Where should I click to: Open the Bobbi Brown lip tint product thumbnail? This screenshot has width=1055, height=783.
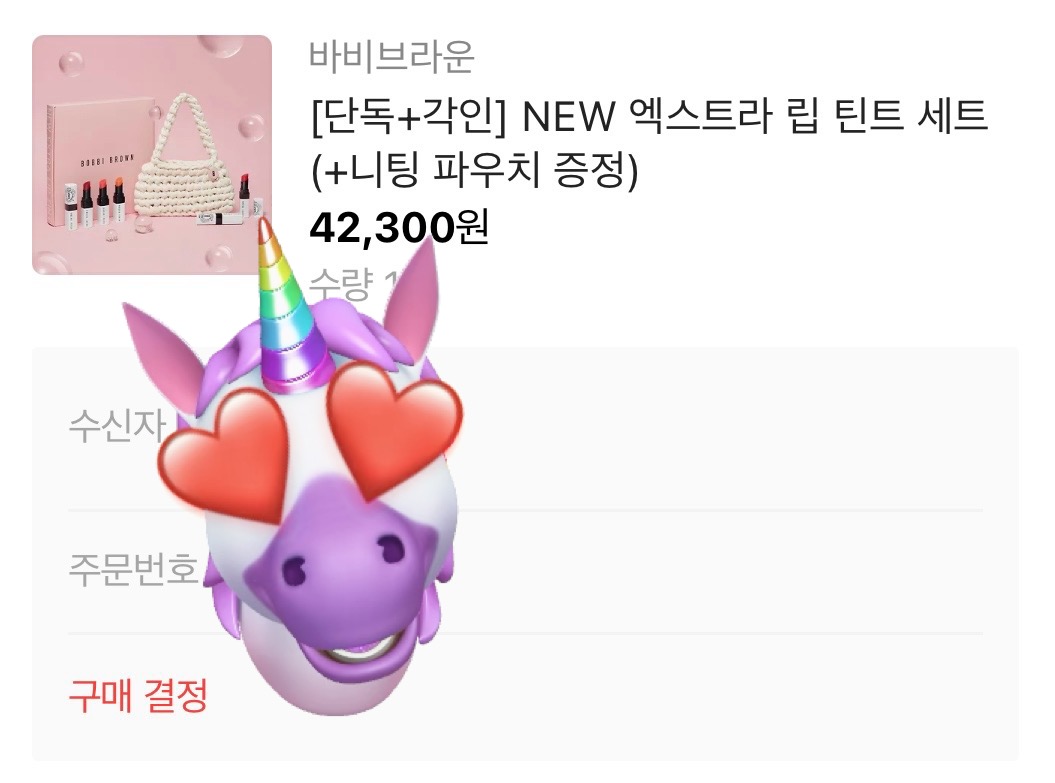point(152,155)
